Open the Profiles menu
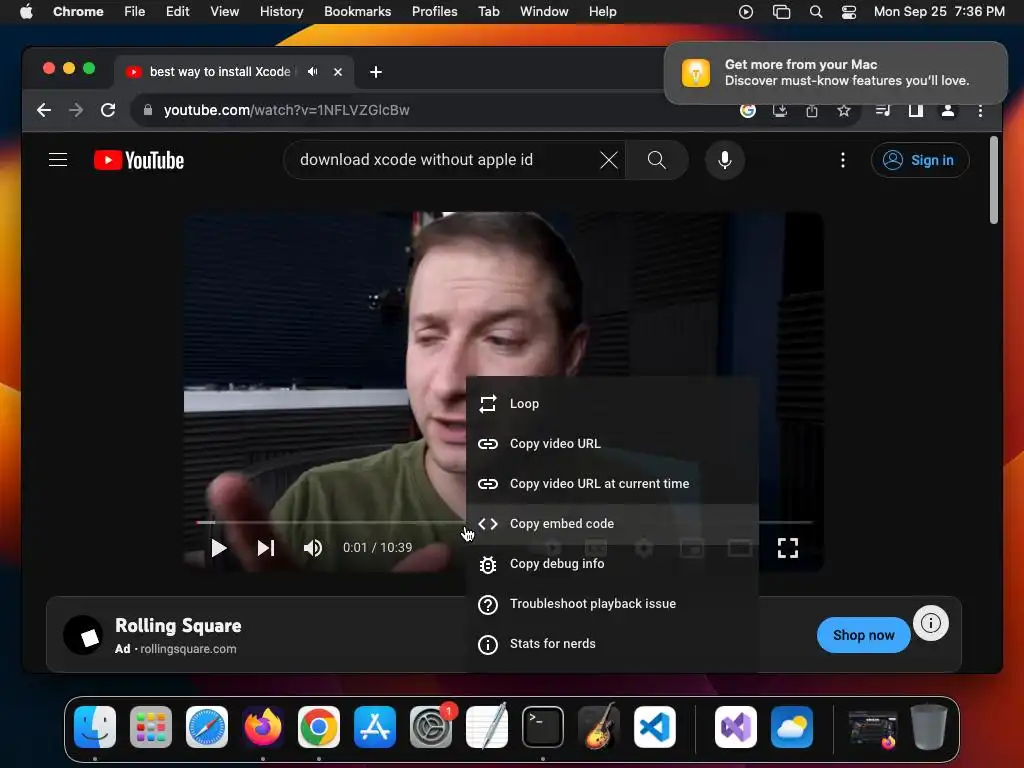The width and height of the screenshot is (1024, 768). point(434,12)
